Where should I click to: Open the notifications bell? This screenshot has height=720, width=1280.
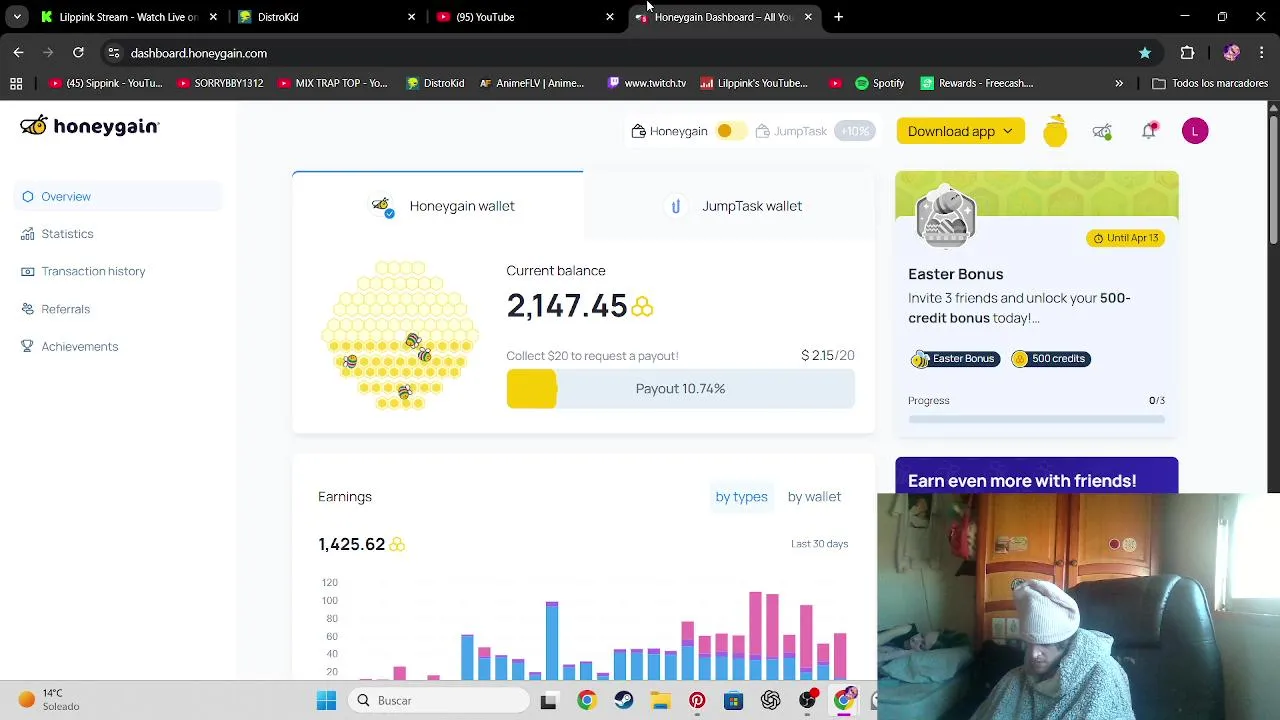[x=1149, y=131]
